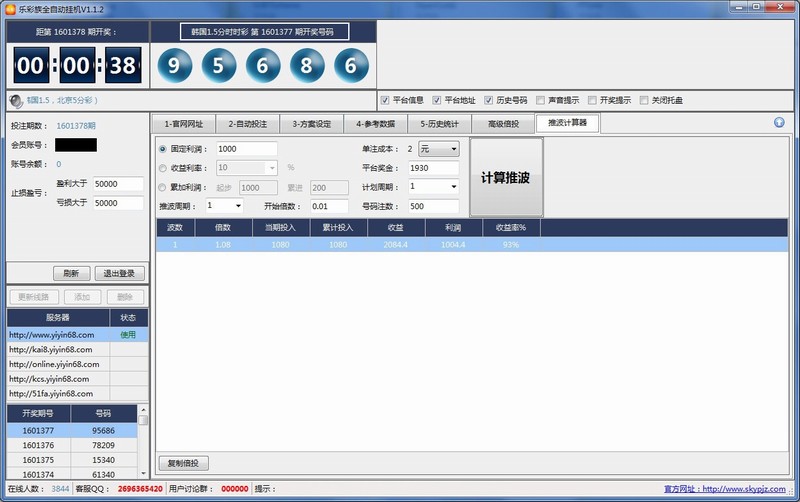The height and width of the screenshot is (502, 800).
Task: Click the 退出登录 button
Action: coord(120,273)
